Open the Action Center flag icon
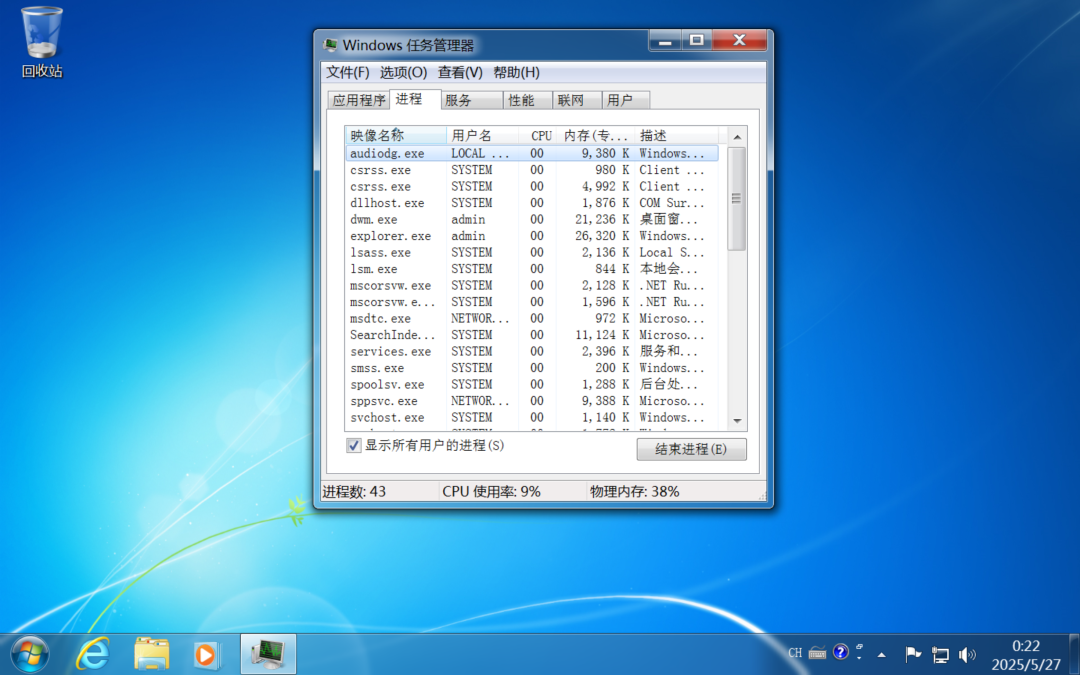The image size is (1080, 675). click(913, 653)
